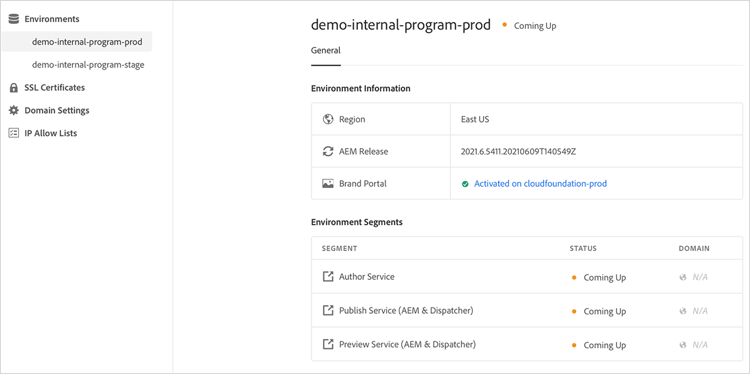This screenshot has width=750, height=374.
Task: Click the Brand Portal image icon
Action: [x=328, y=184]
